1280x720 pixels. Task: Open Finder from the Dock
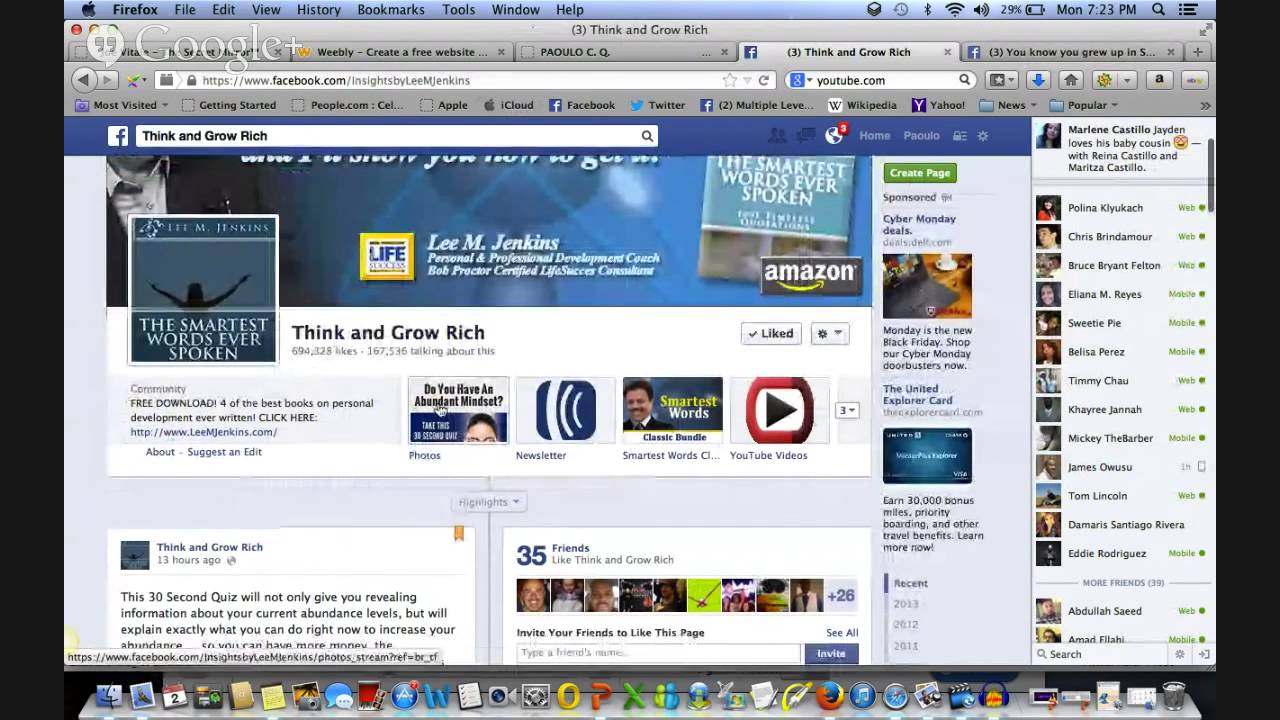point(108,696)
